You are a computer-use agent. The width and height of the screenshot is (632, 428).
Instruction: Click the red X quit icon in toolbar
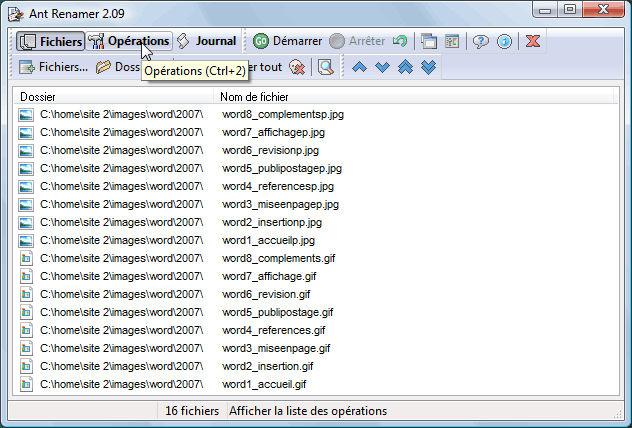pos(534,41)
